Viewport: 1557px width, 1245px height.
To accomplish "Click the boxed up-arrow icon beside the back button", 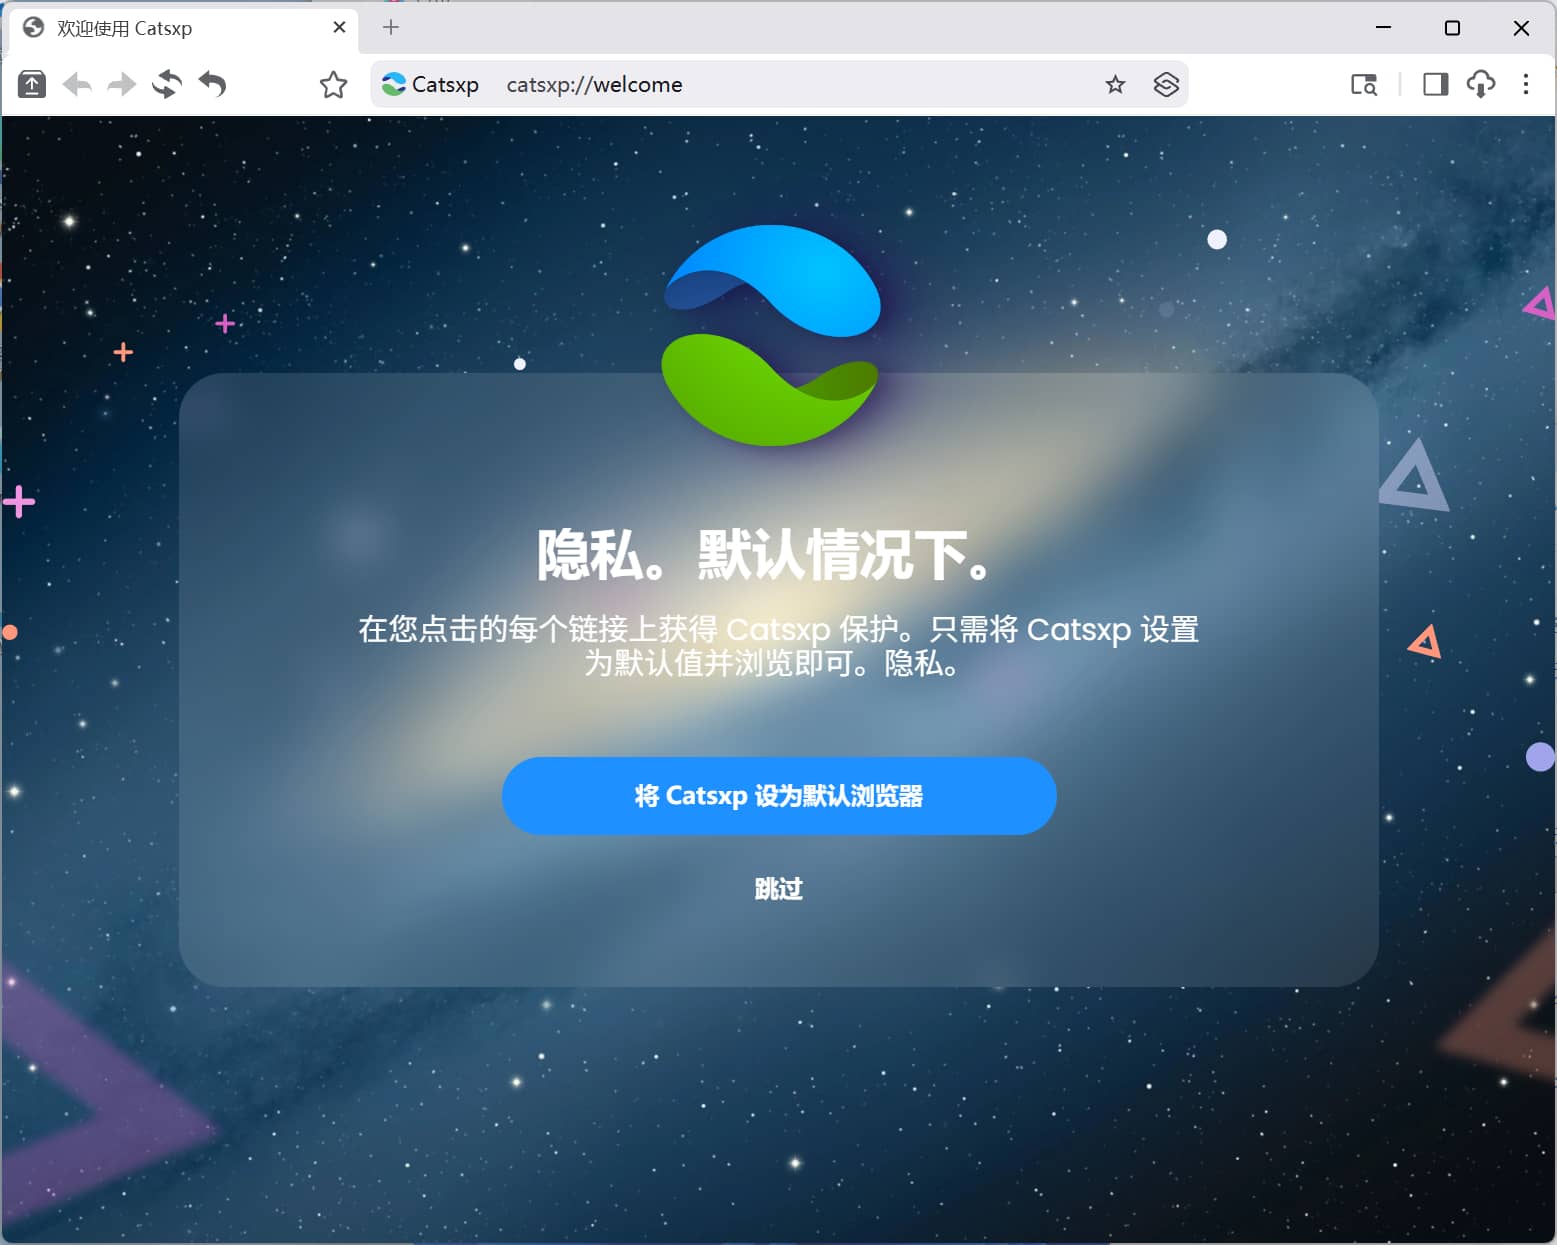I will (32, 85).
